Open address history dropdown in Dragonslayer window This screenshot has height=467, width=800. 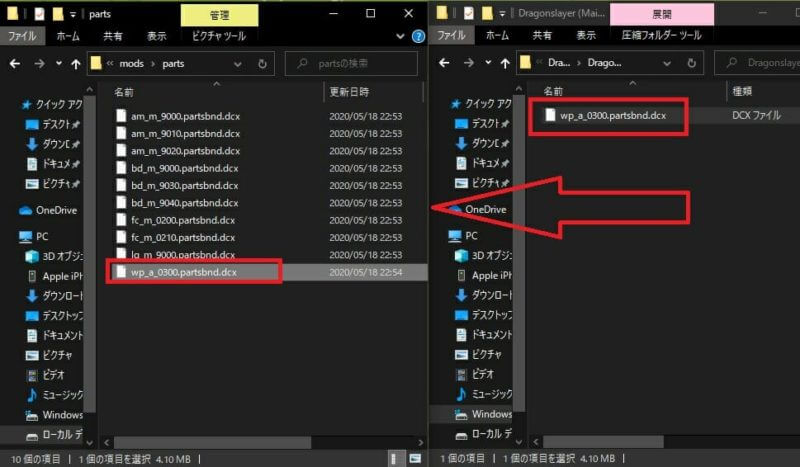667,63
